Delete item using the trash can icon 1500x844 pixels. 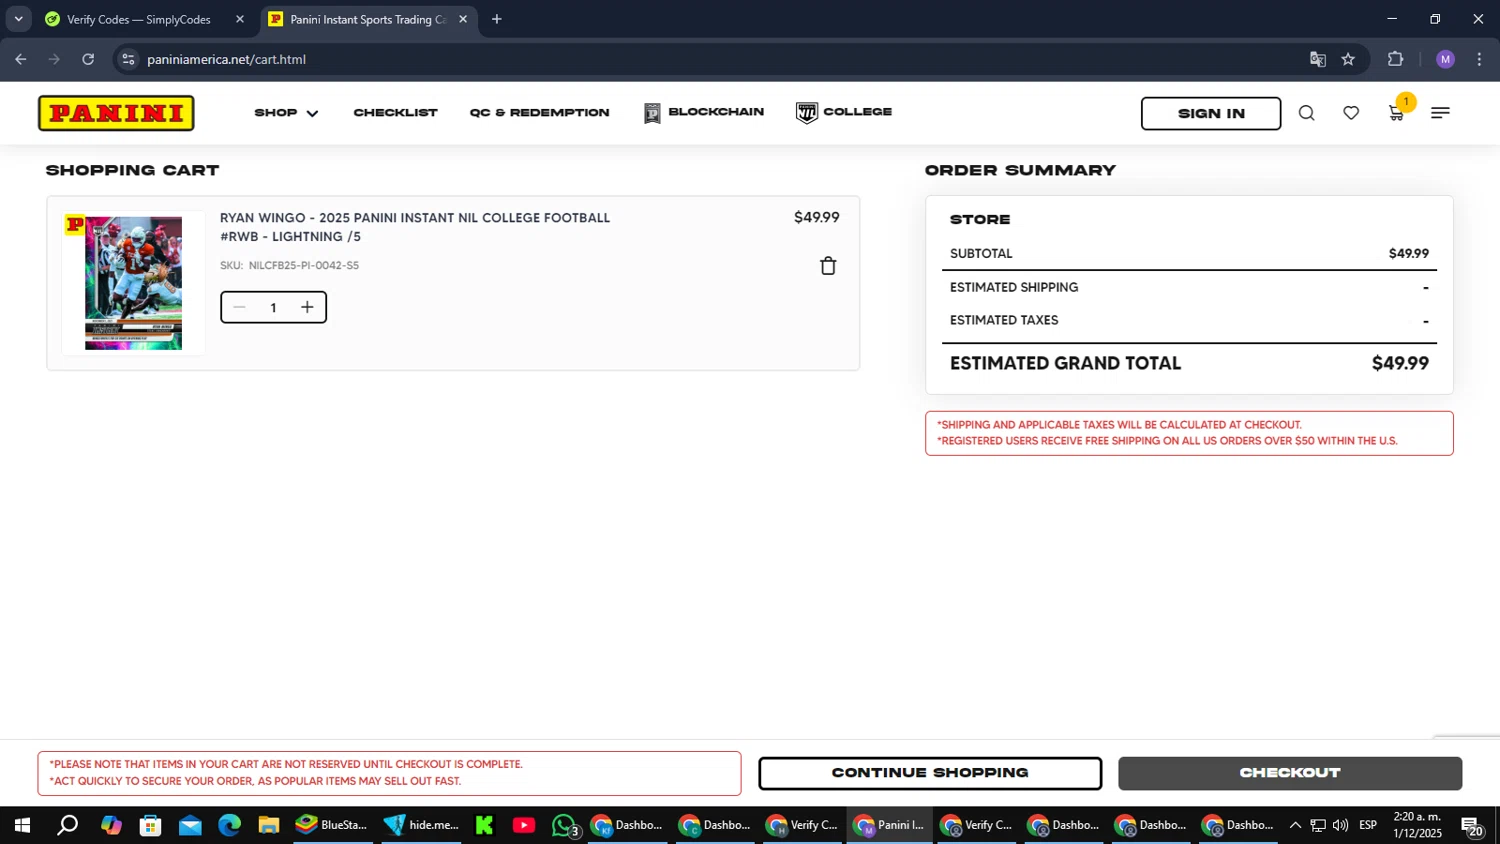pyautogui.click(x=828, y=266)
